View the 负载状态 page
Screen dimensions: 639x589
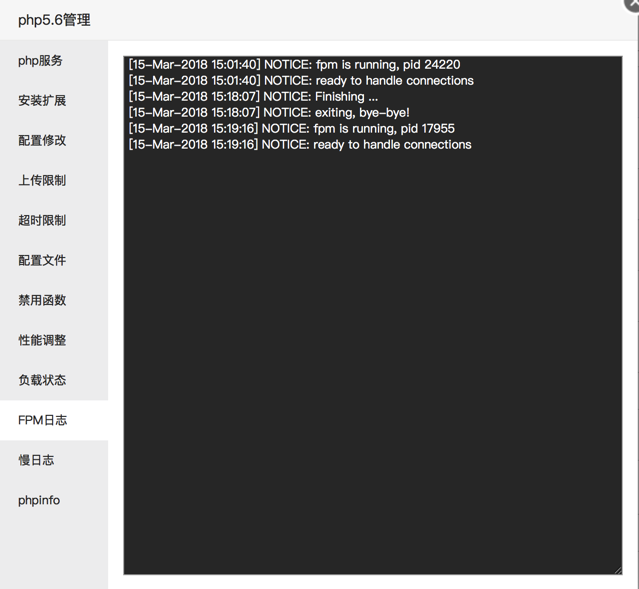coord(54,380)
